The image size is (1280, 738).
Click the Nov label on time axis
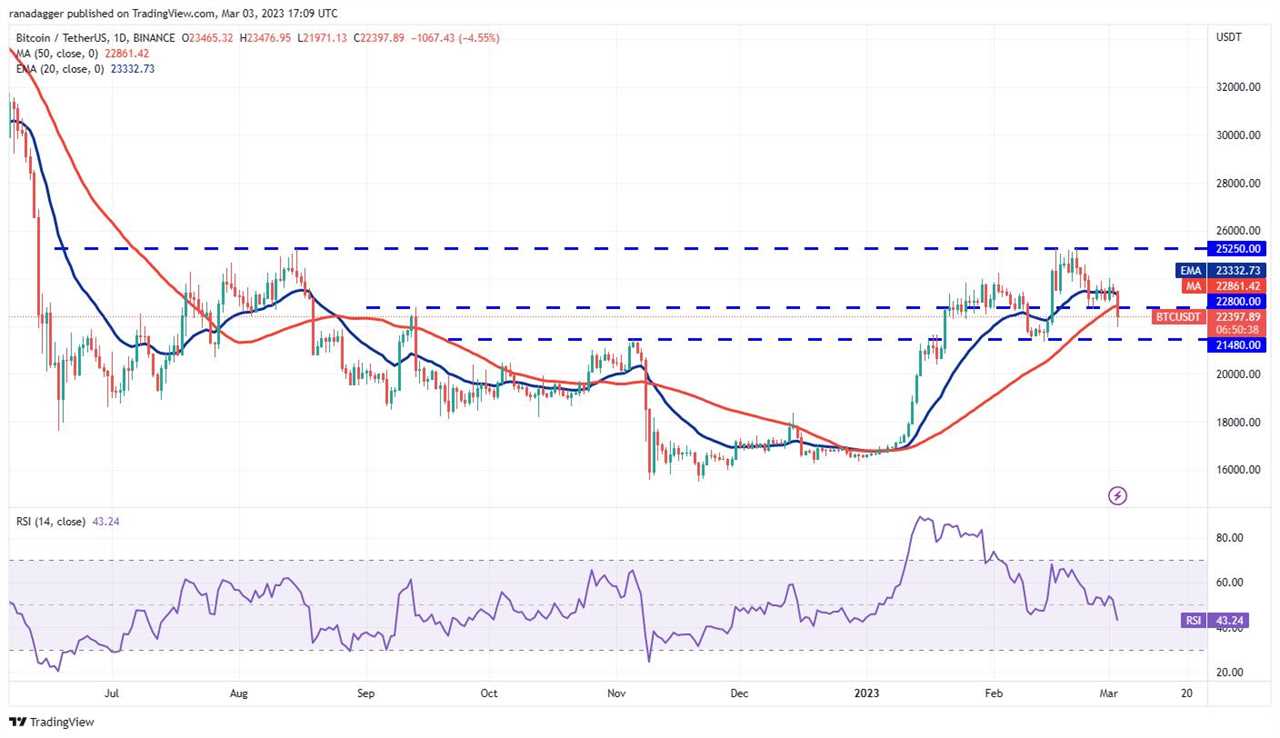[x=616, y=692]
